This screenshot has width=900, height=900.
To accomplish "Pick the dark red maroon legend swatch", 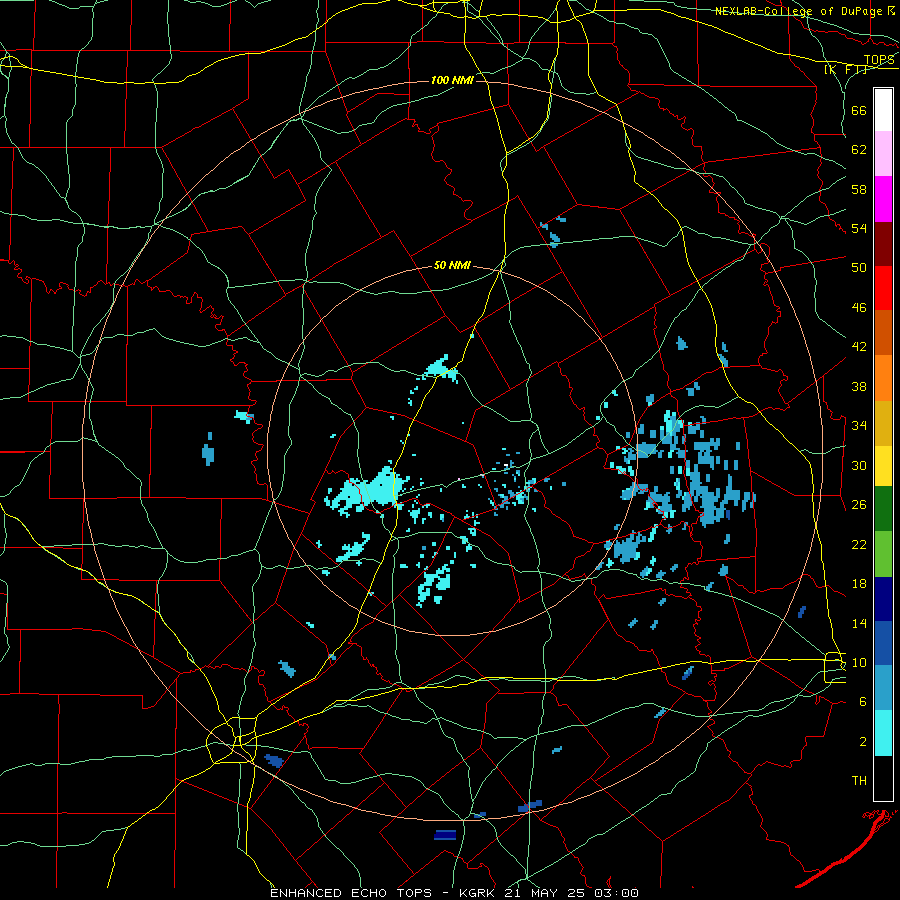I will [x=883, y=244].
